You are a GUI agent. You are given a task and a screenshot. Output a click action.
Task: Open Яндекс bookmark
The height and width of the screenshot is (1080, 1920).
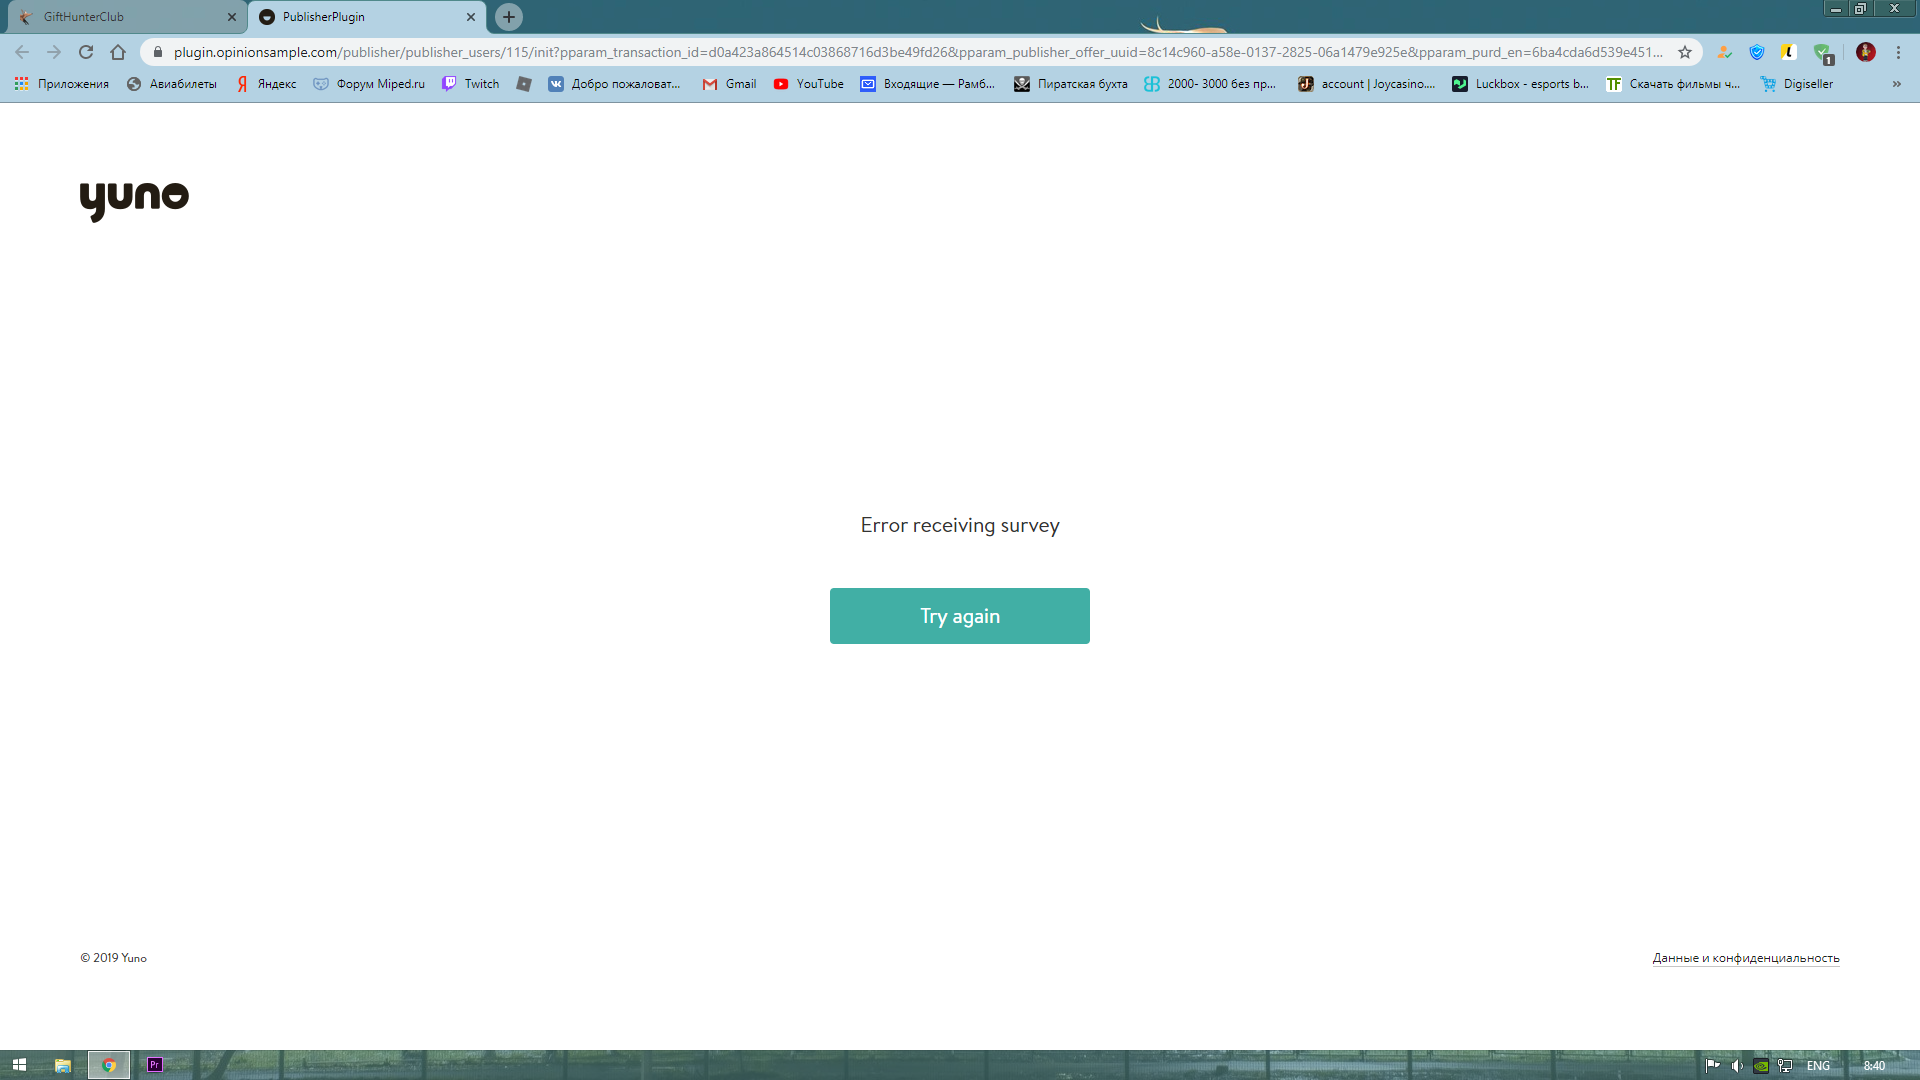click(x=267, y=84)
